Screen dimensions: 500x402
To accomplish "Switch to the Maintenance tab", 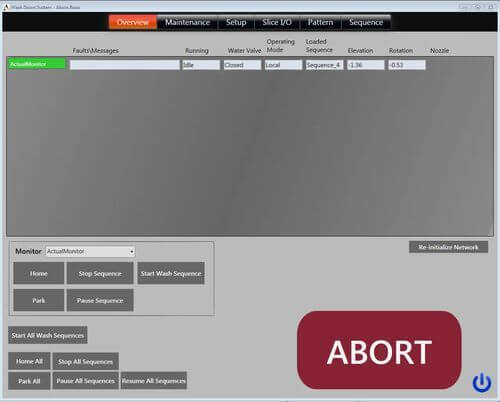I will (x=187, y=22).
